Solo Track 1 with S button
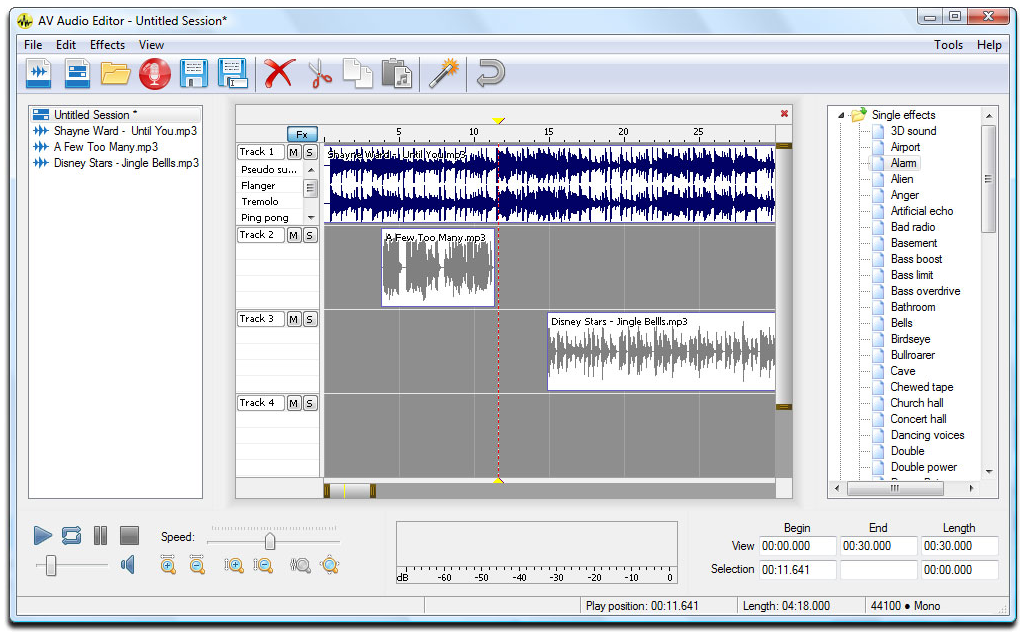The height and width of the screenshot is (634, 1022). click(x=310, y=152)
